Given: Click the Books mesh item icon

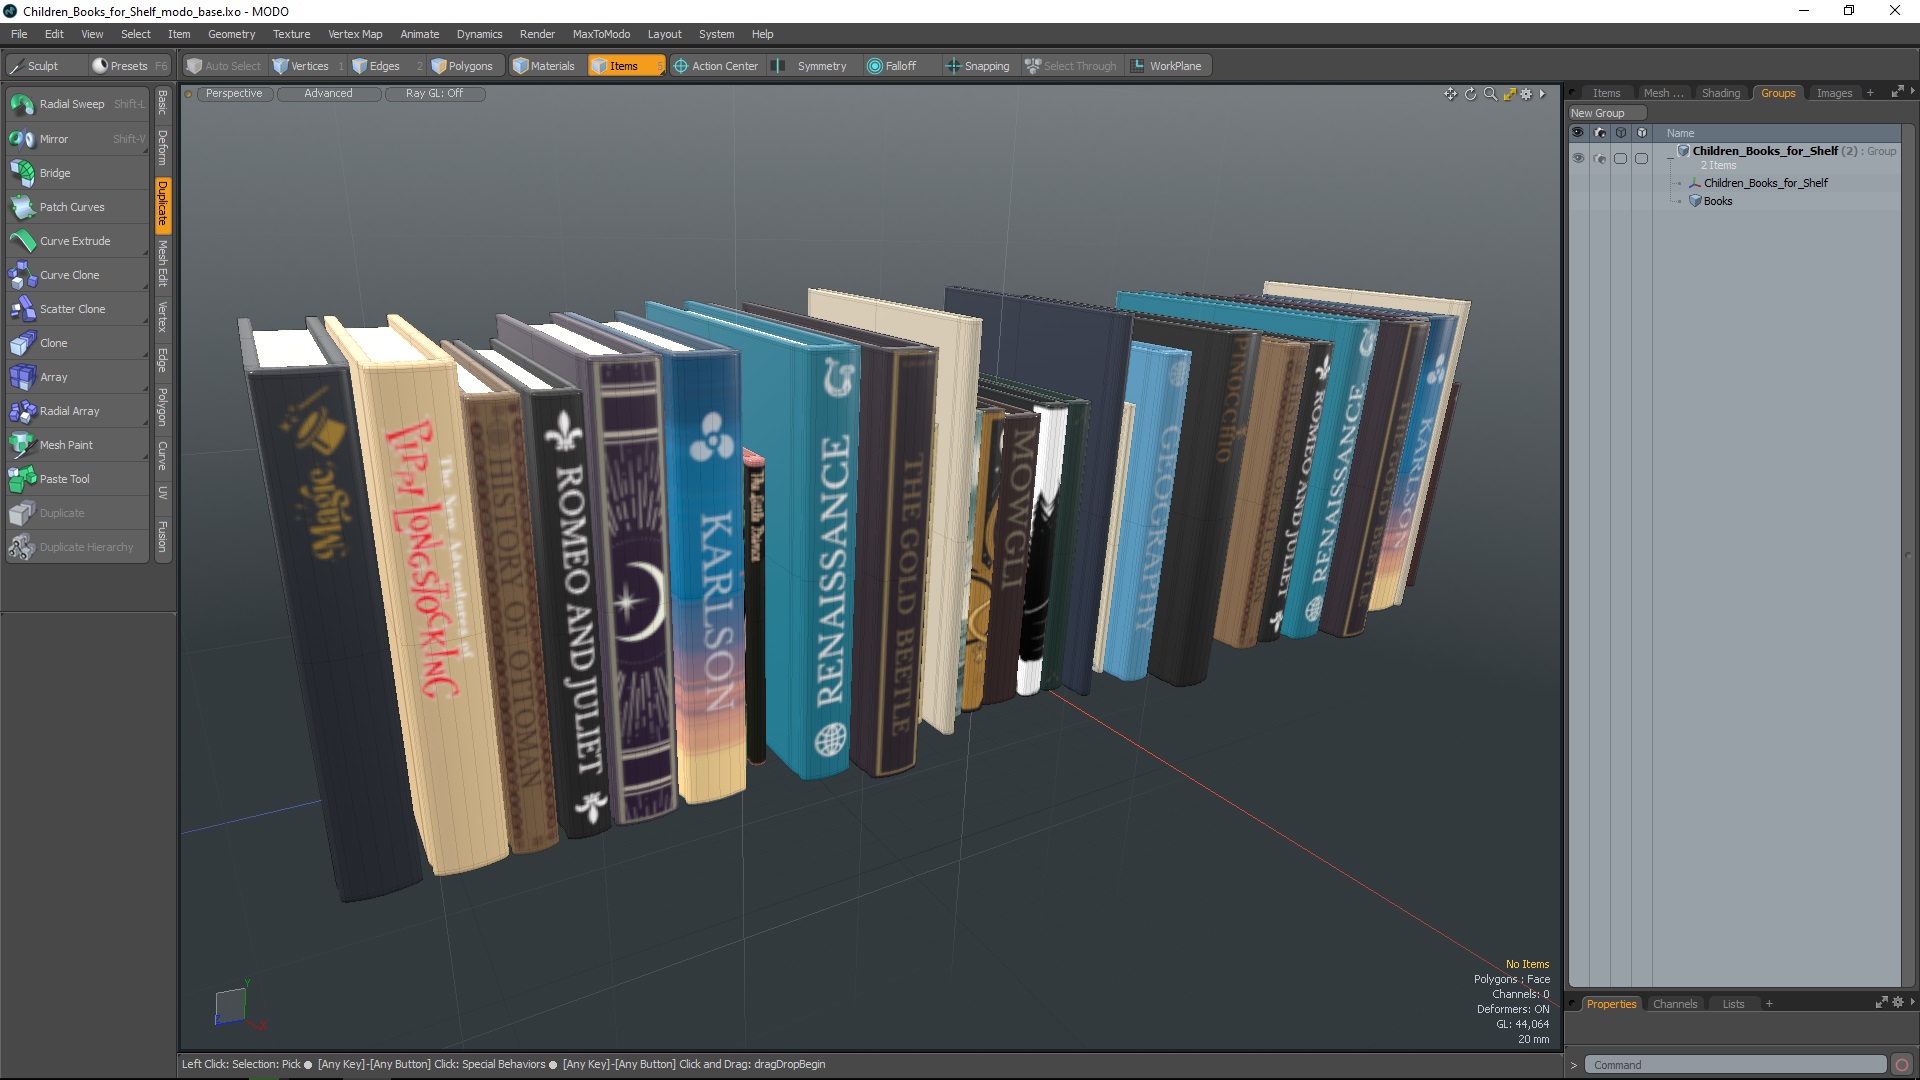Looking at the screenshot, I should [1695, 201].
